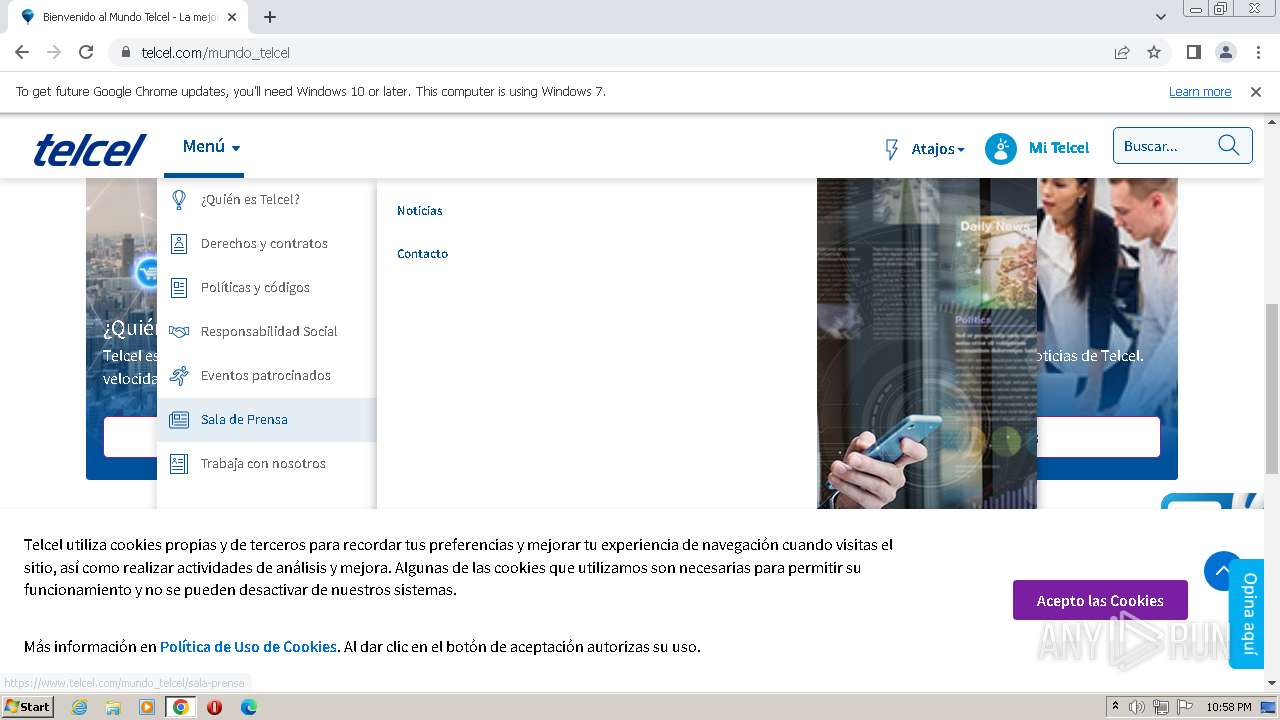This screenshot has height=720, width=1280.
Task: Launch Internet Explorer from taskbar
Action: (79, 707)
